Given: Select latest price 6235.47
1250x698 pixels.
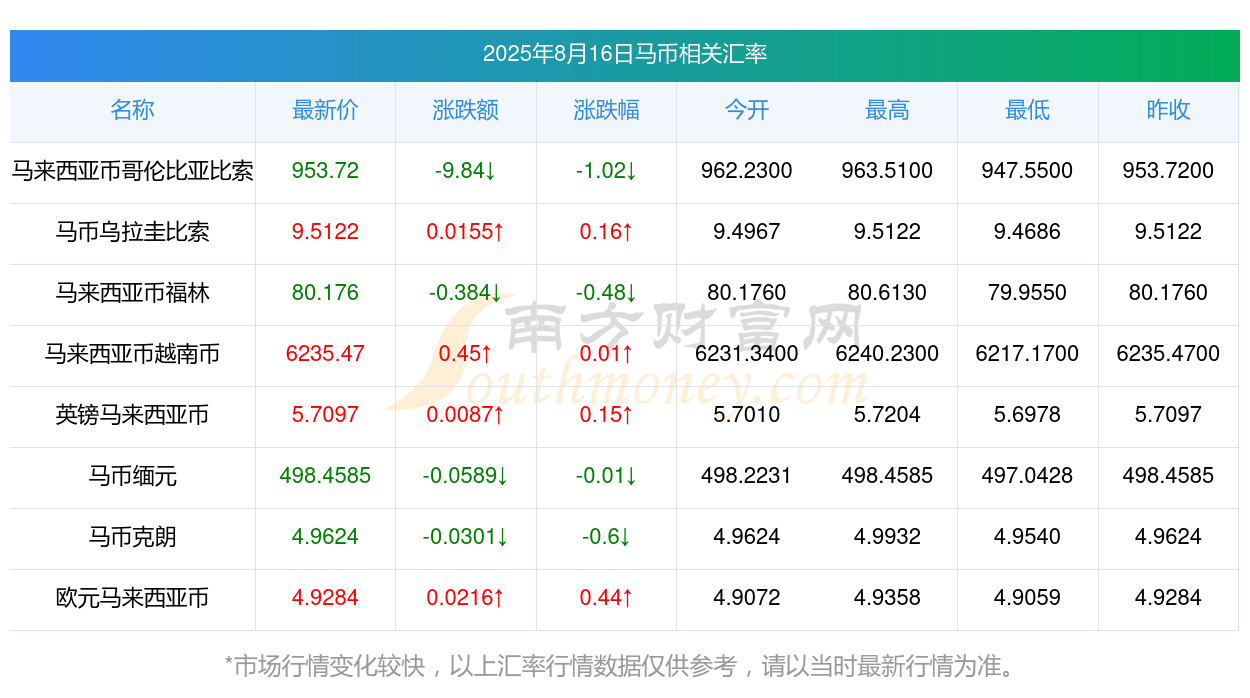Looking at the screenshot, I should click(x=325, y=354).
